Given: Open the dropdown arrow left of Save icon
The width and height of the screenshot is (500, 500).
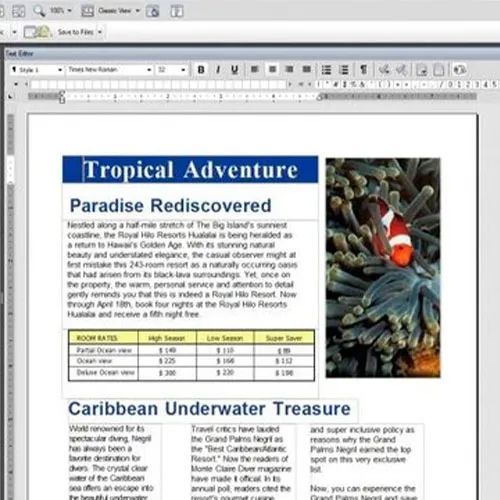Looking at the screenshot, I should [14, 32].
